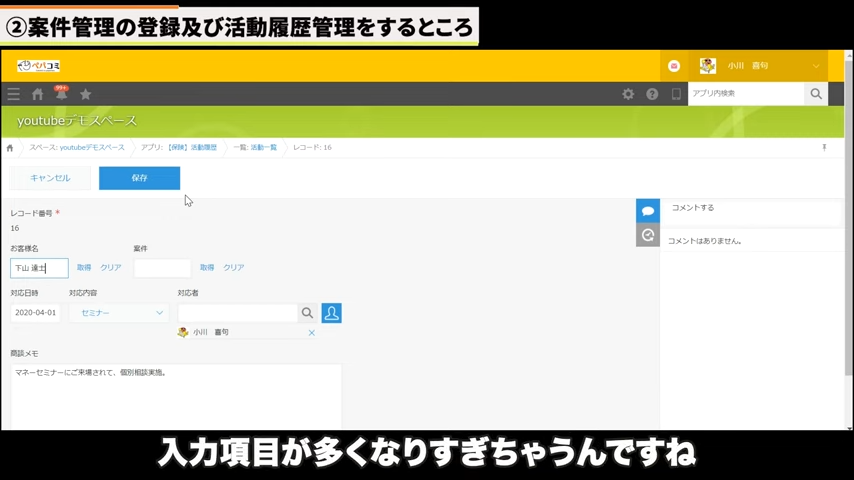Click クリア next to 案件 field
This screenshot has width=854, height=480.
click(x=234, y=268)
